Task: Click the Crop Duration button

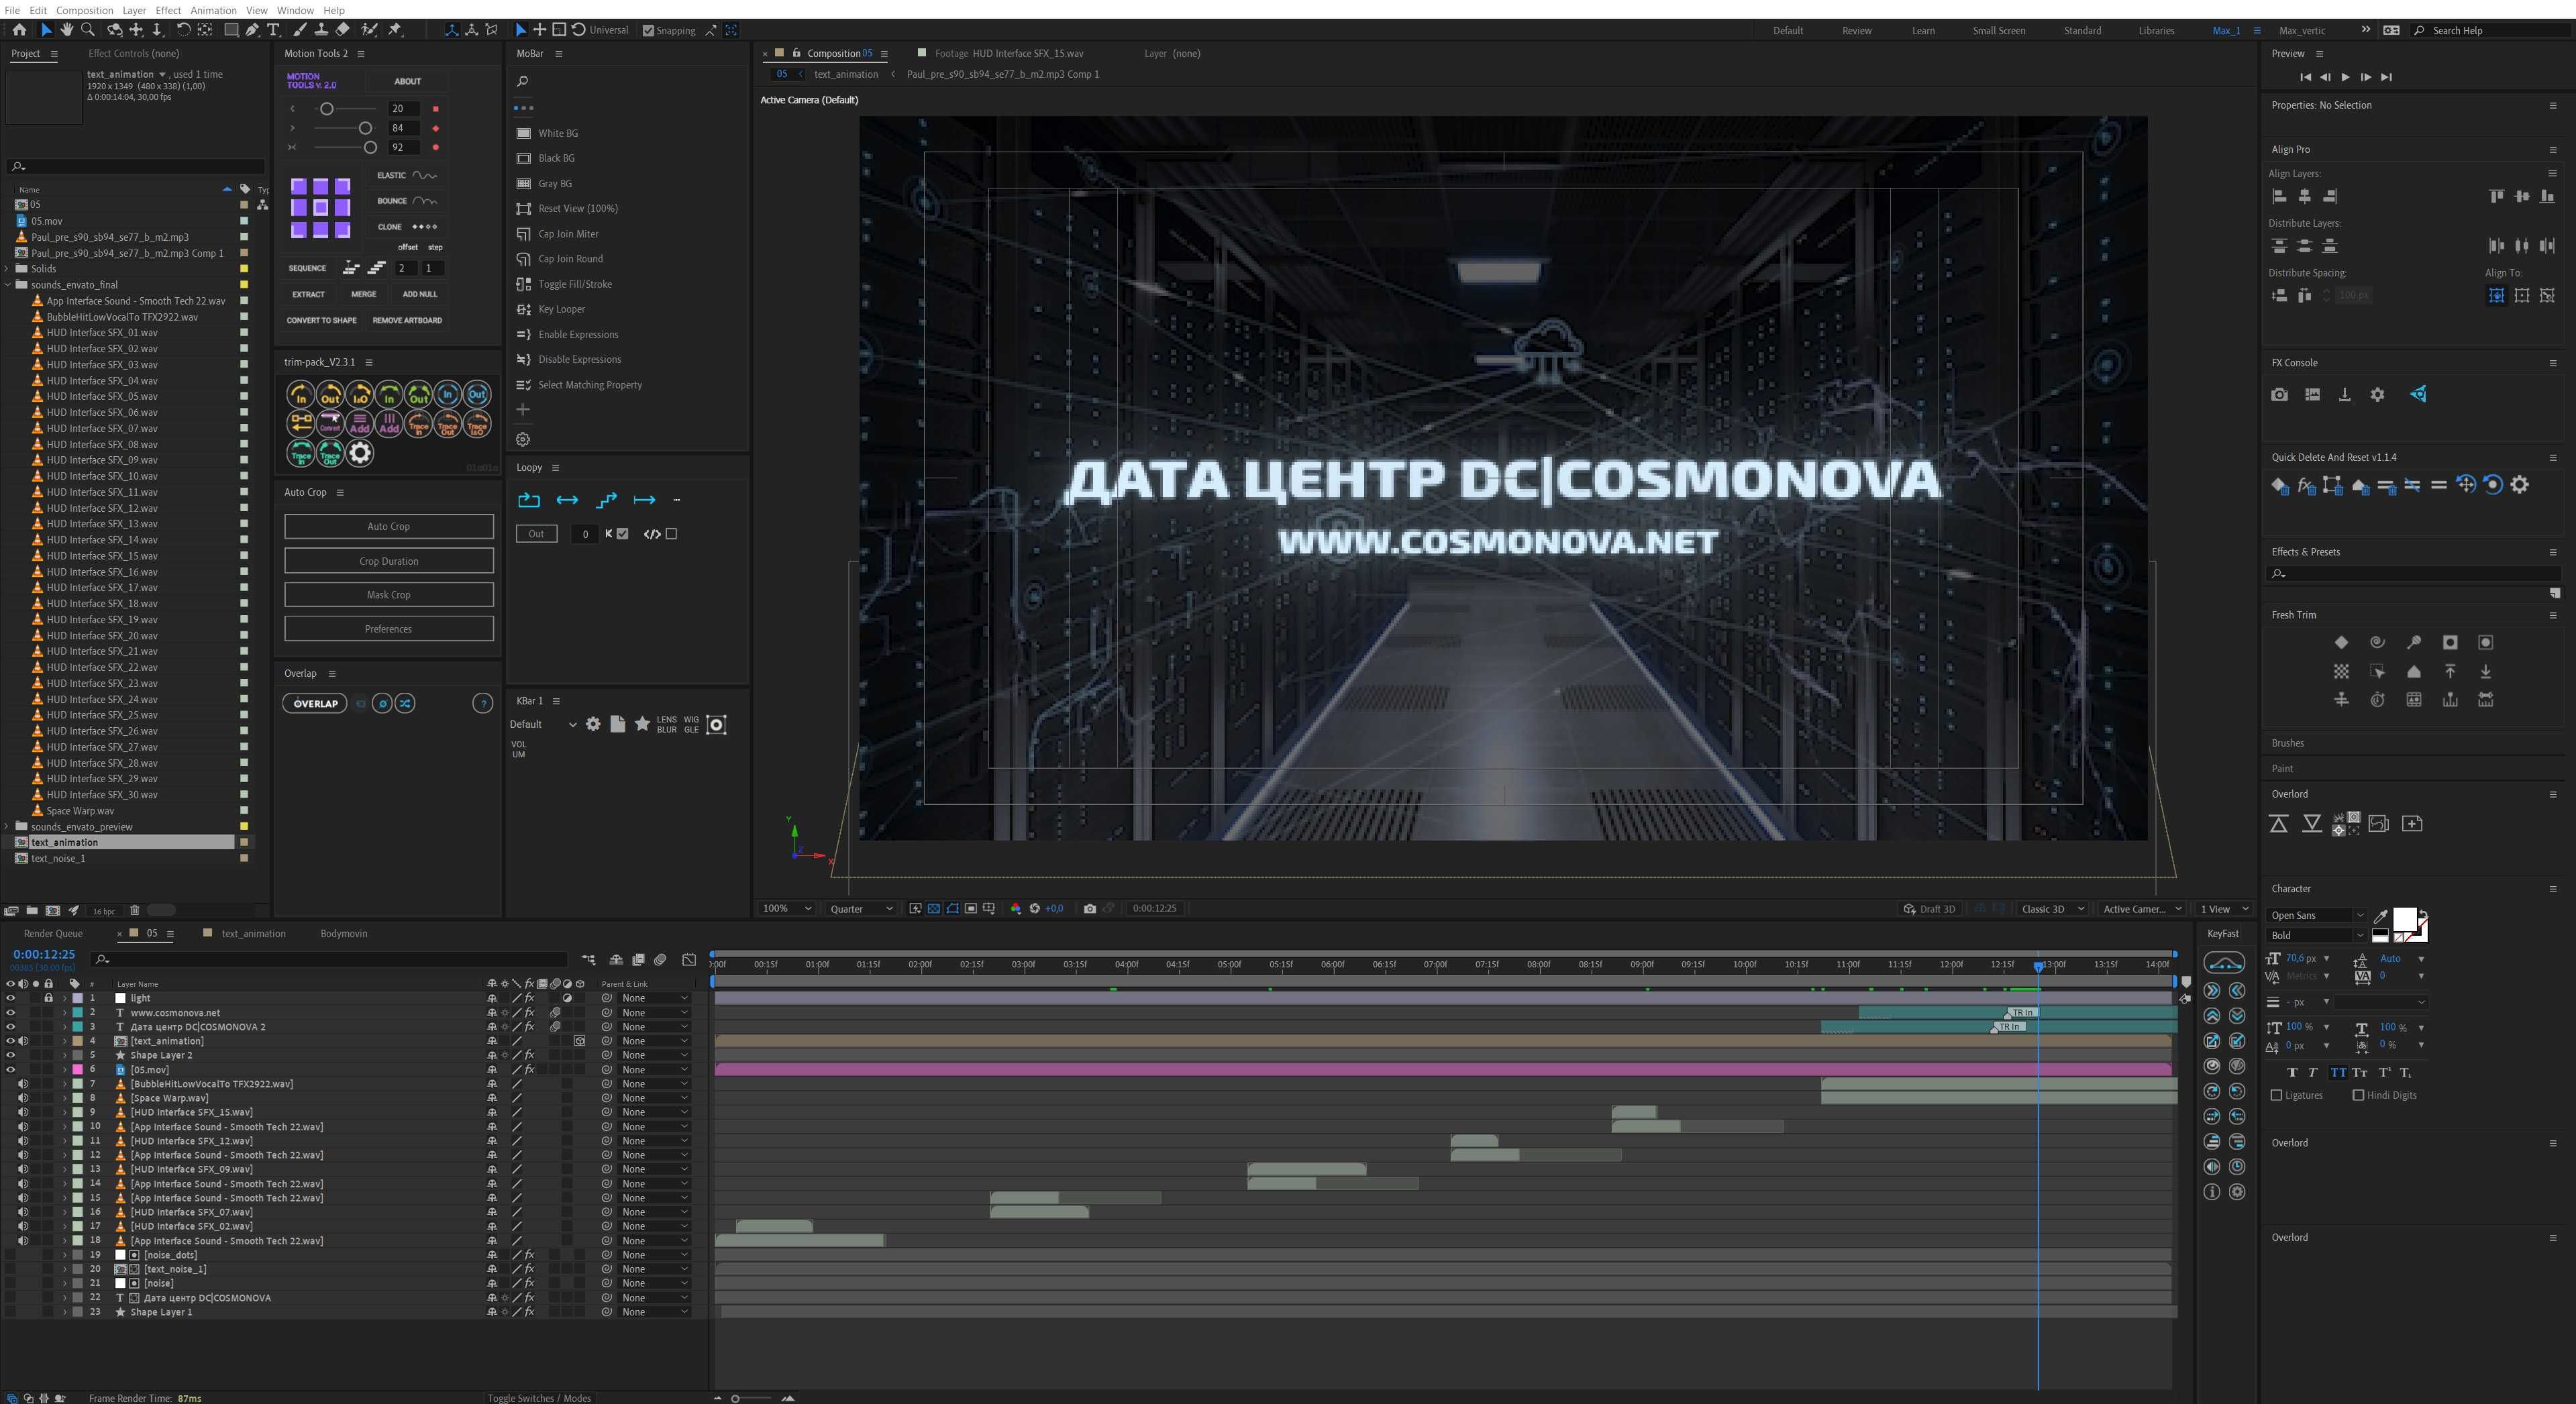Action: click(387, 560)
